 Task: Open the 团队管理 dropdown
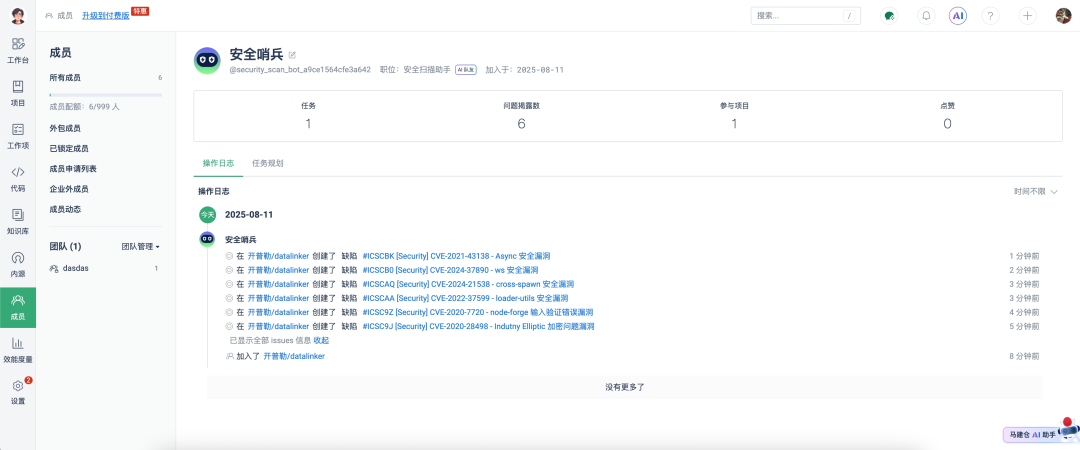(141, 246)
